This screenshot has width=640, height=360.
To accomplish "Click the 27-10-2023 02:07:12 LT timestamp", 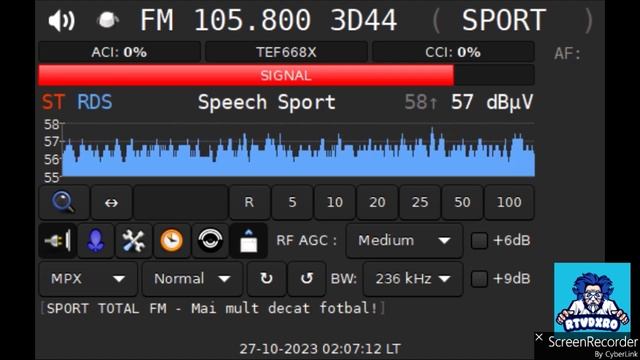I will pyautogui.click(x=320, y=349).
